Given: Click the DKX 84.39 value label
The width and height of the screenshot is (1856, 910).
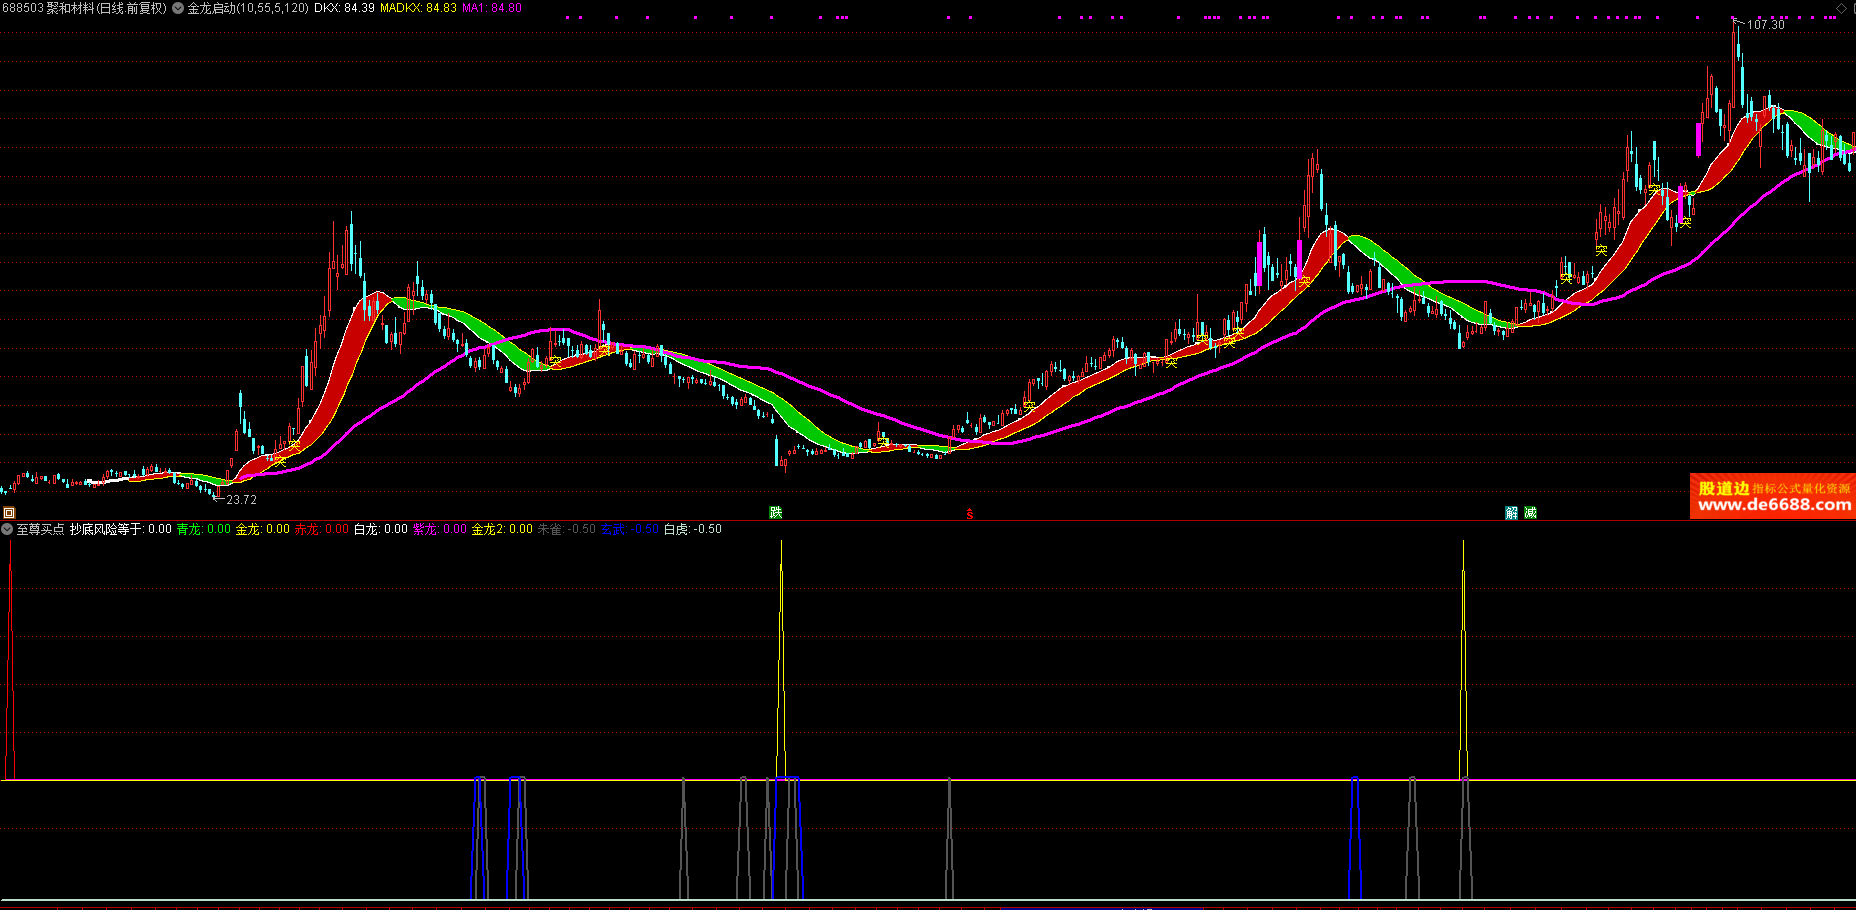Looking at the screenshot, I should (x=344, y=8).
